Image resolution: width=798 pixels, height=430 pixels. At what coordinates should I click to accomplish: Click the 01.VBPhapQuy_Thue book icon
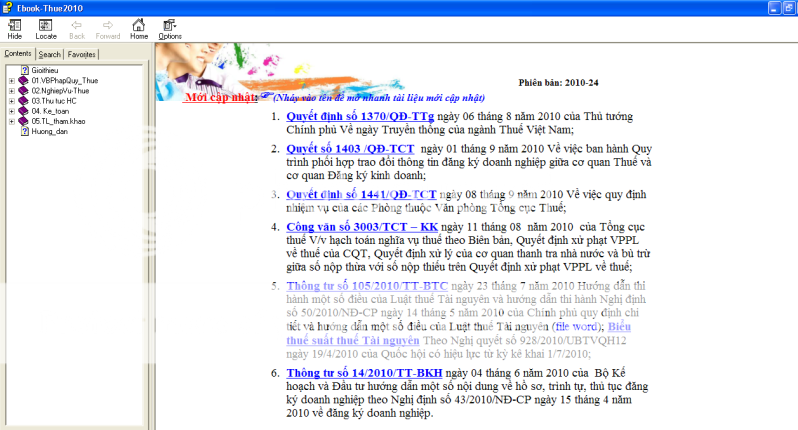point(23,80)
